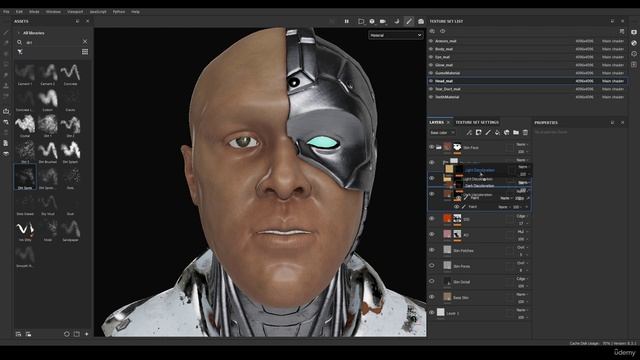Click the Base Skin layer color thumbnail
This screenshot has height=360, width=640.
pyautogui.click(x=447, y=297)
